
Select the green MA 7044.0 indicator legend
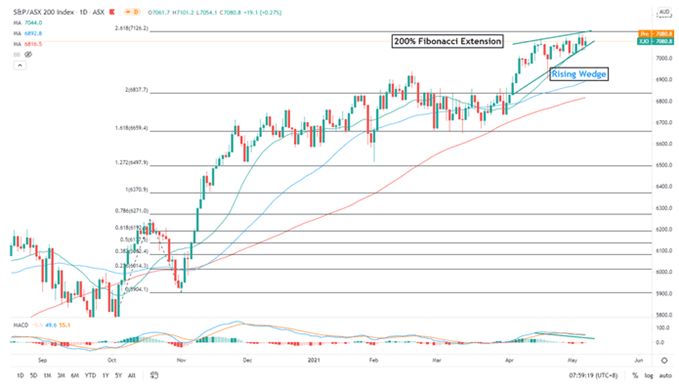[27, 23]
